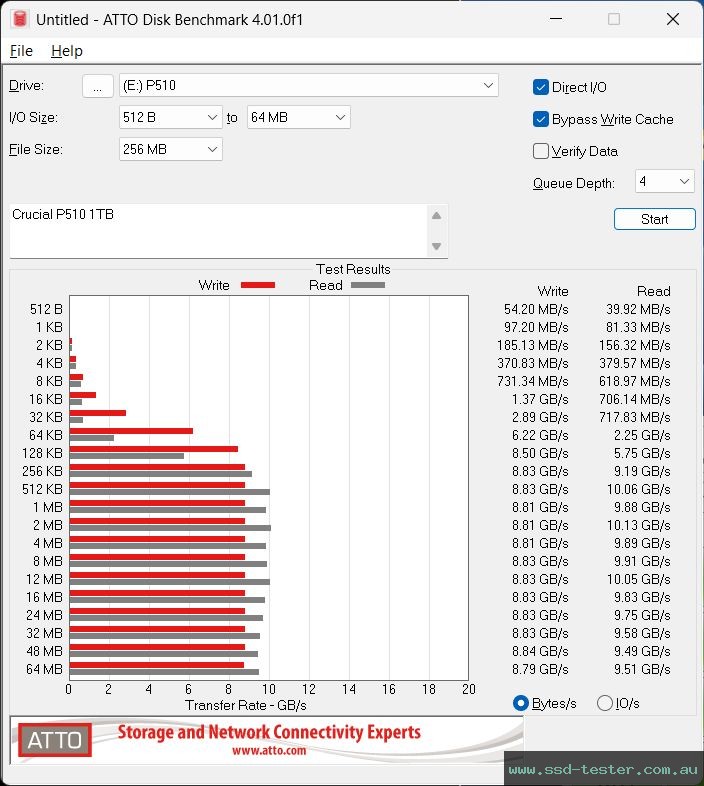Click the 512 KB read value 10.06 GB/s
The height and width of the screenshot is (786, 704).
(638, 489)
